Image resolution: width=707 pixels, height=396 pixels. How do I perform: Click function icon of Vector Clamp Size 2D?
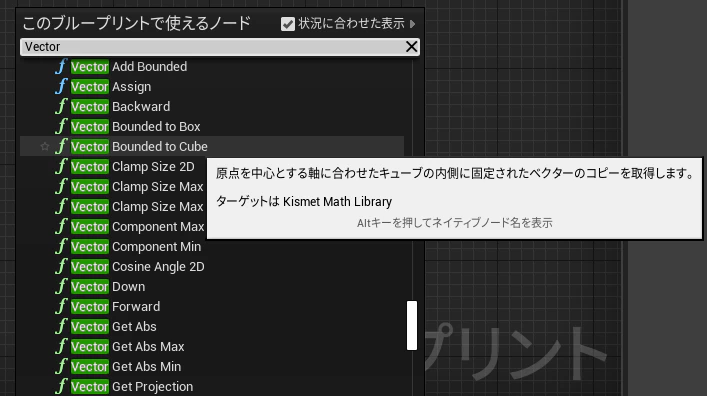tap(61, 166)
